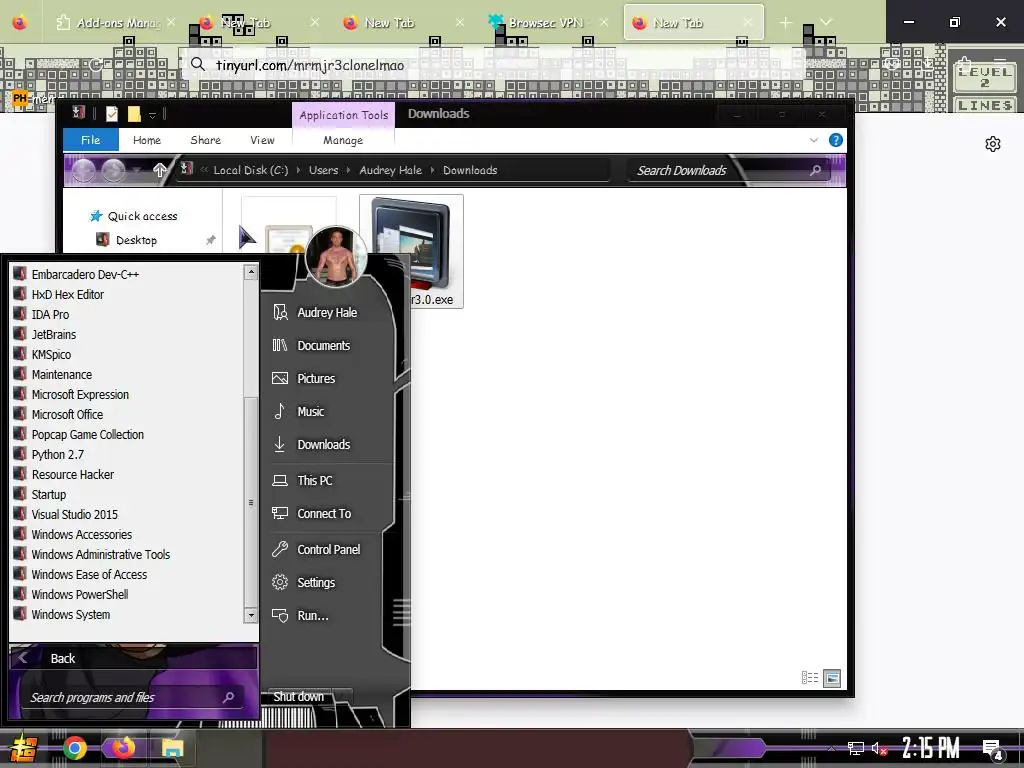Screen dimensions: 1024x768
Task: Open Documents from start menu
Action: (x=323, y=345)
